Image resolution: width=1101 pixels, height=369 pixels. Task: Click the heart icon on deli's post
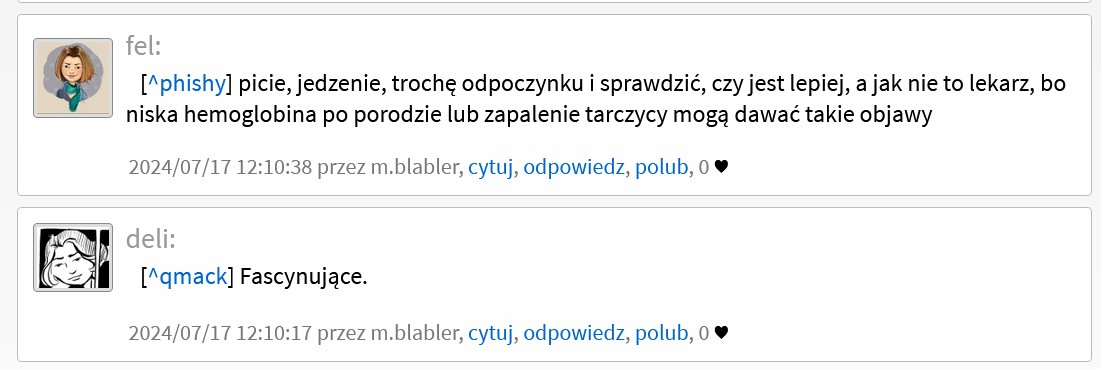coord(721,333)
